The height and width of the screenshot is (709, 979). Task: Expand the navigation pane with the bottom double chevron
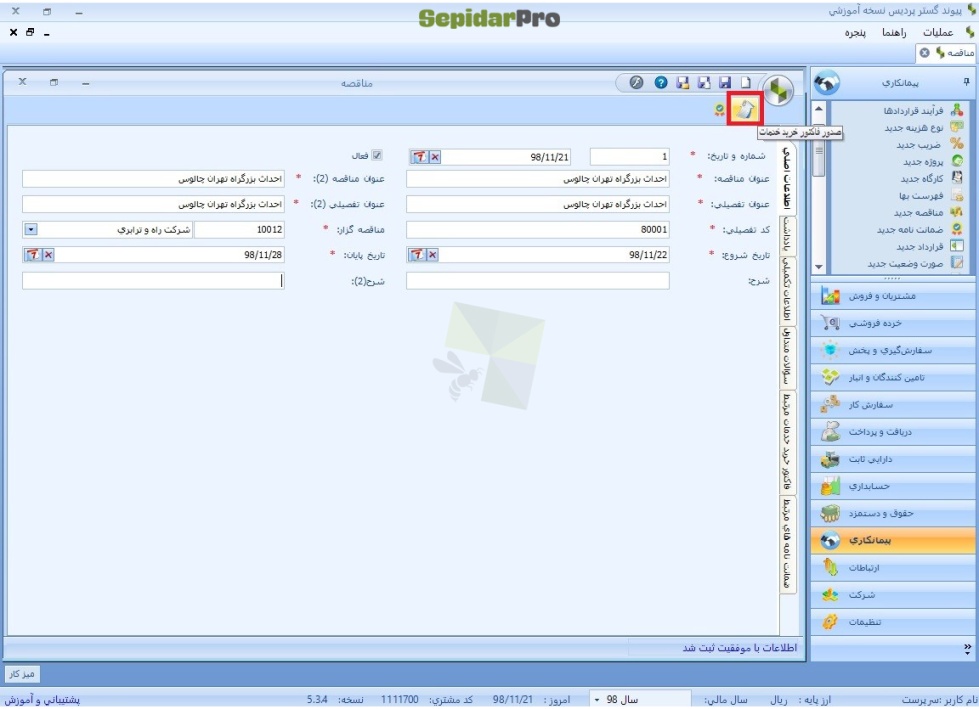point(967,649)
